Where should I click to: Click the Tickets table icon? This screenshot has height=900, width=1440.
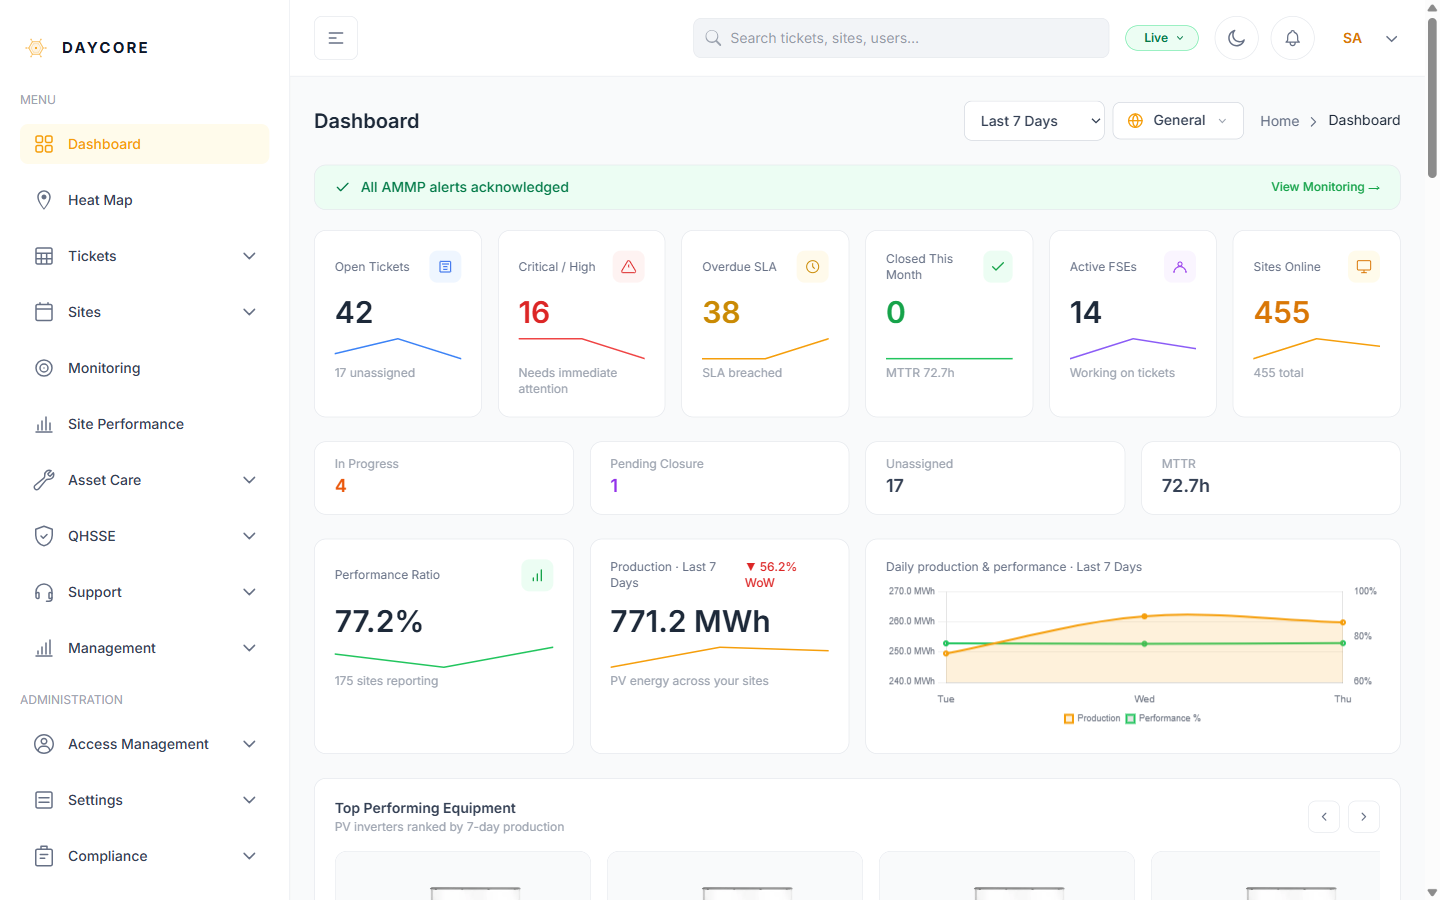pos(44,256)
